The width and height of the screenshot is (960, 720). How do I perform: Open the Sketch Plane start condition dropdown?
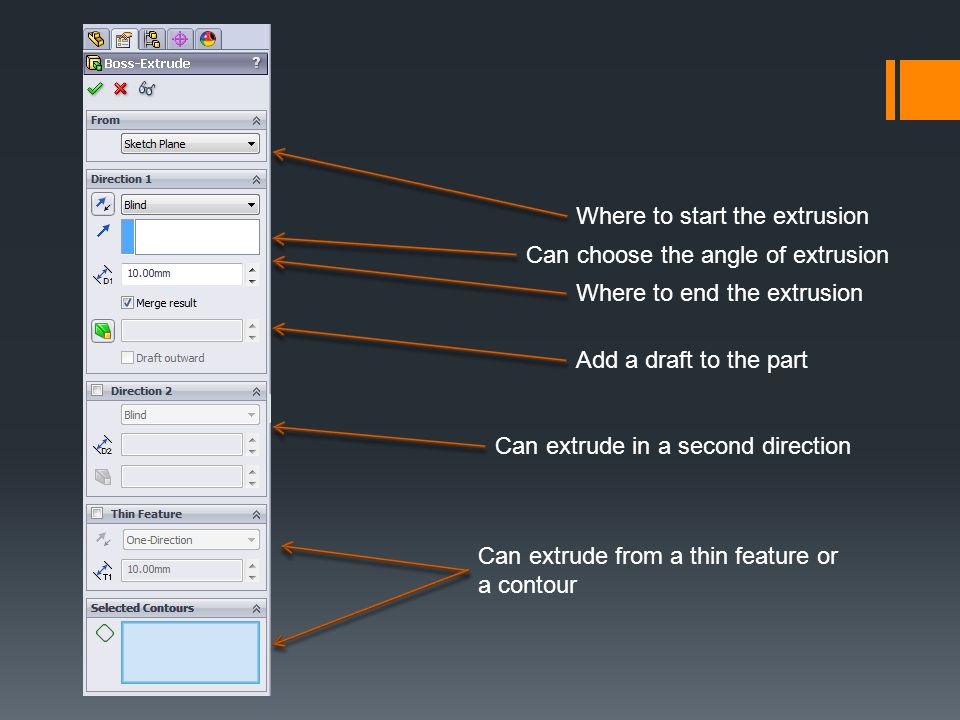(x=190, y=144)
